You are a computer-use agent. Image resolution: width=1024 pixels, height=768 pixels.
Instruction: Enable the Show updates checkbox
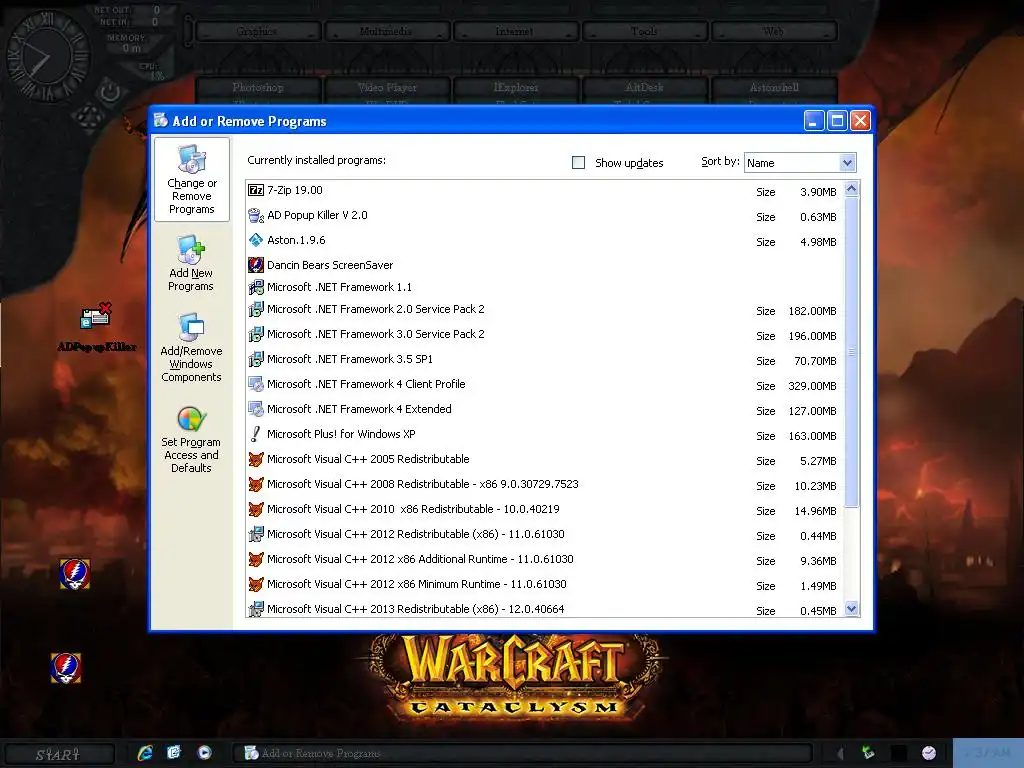click(579, 162)
